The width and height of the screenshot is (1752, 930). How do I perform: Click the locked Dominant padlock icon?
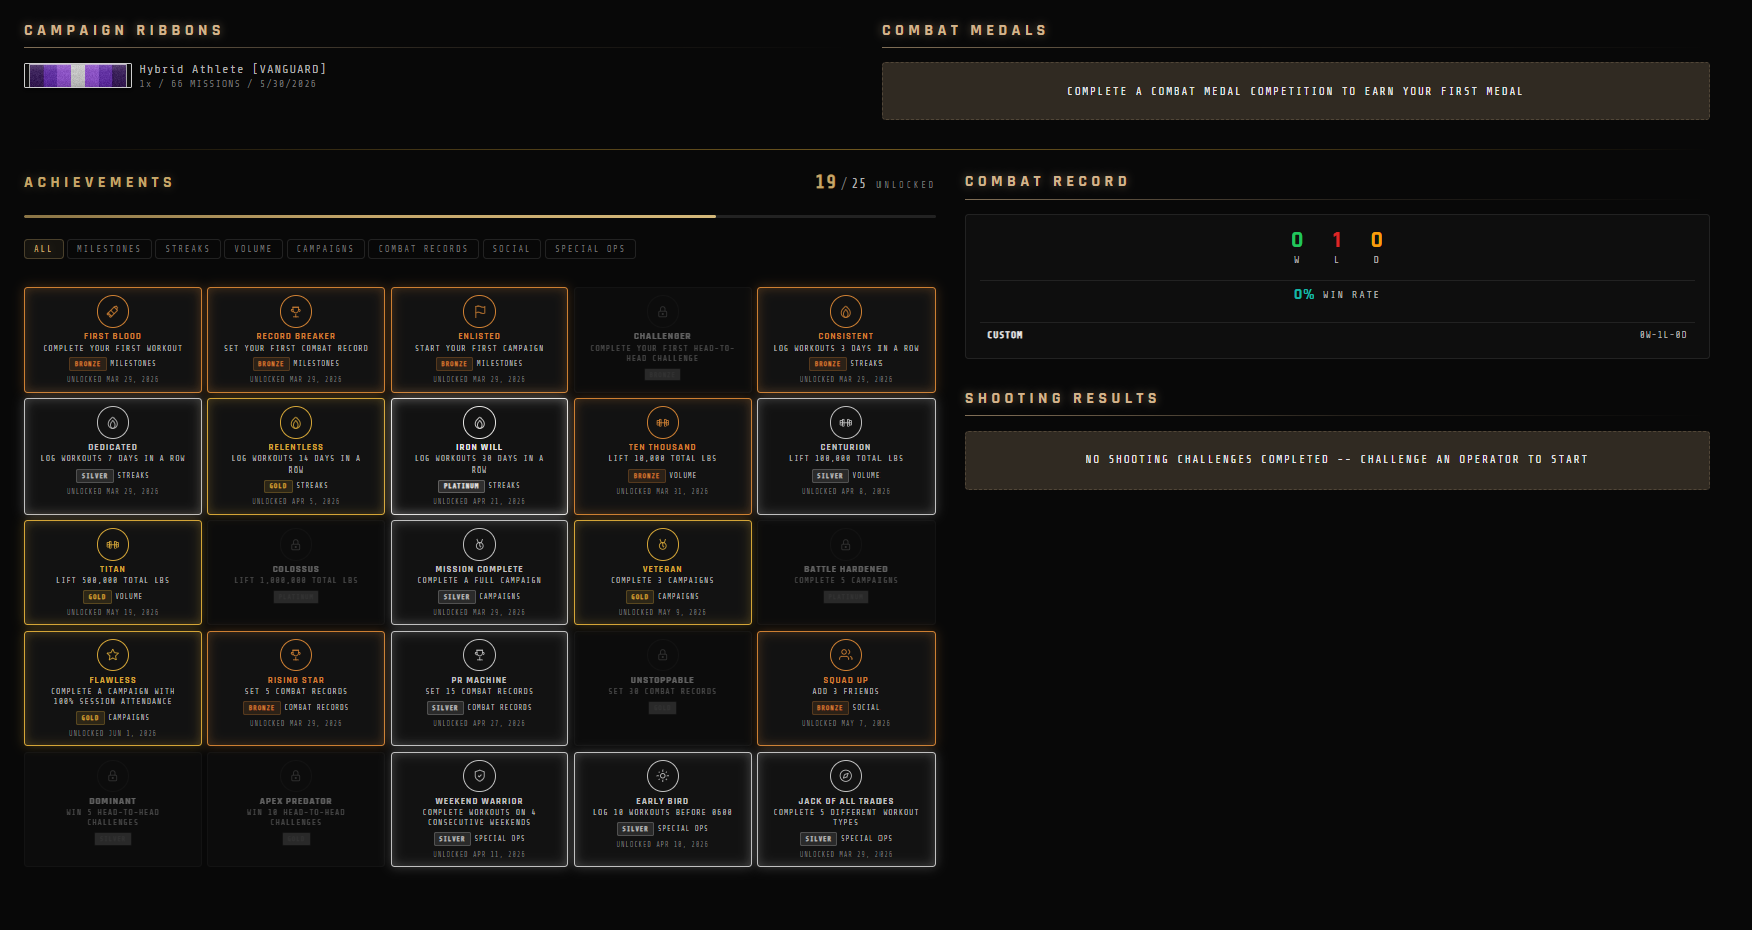point(113,776)
